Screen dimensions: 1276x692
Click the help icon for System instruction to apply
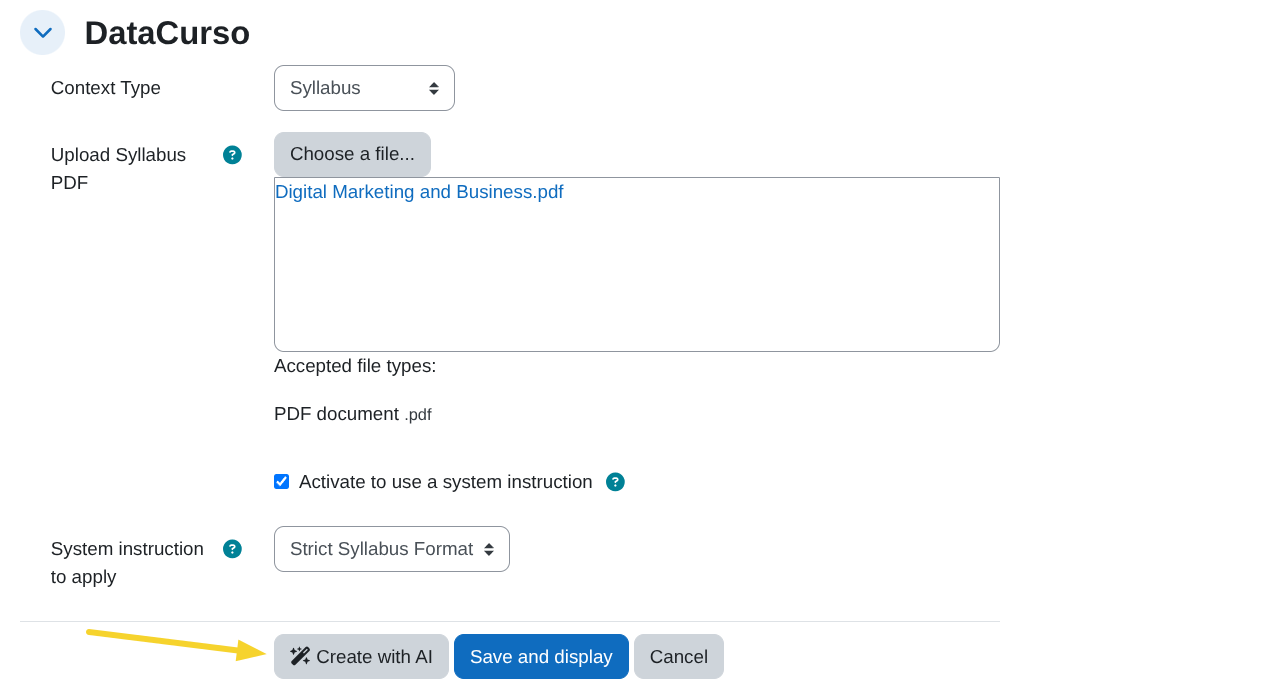click(x=232, y=549)
